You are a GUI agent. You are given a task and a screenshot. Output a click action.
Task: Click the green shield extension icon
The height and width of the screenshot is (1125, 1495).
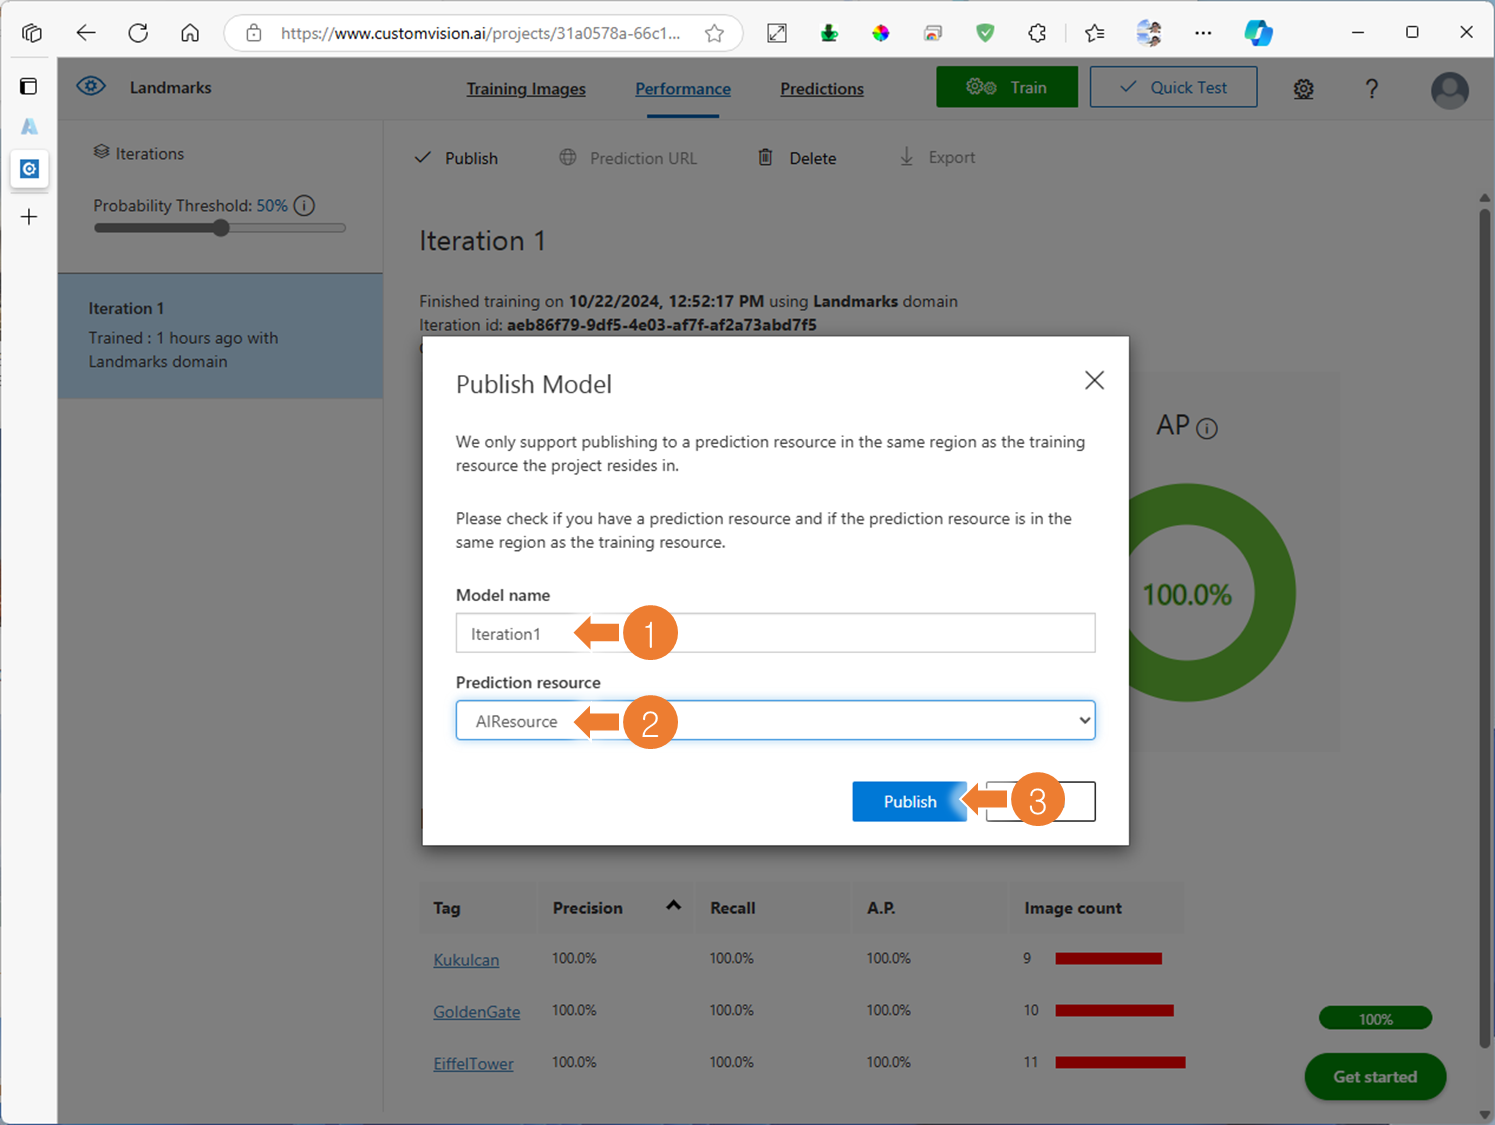985,33
